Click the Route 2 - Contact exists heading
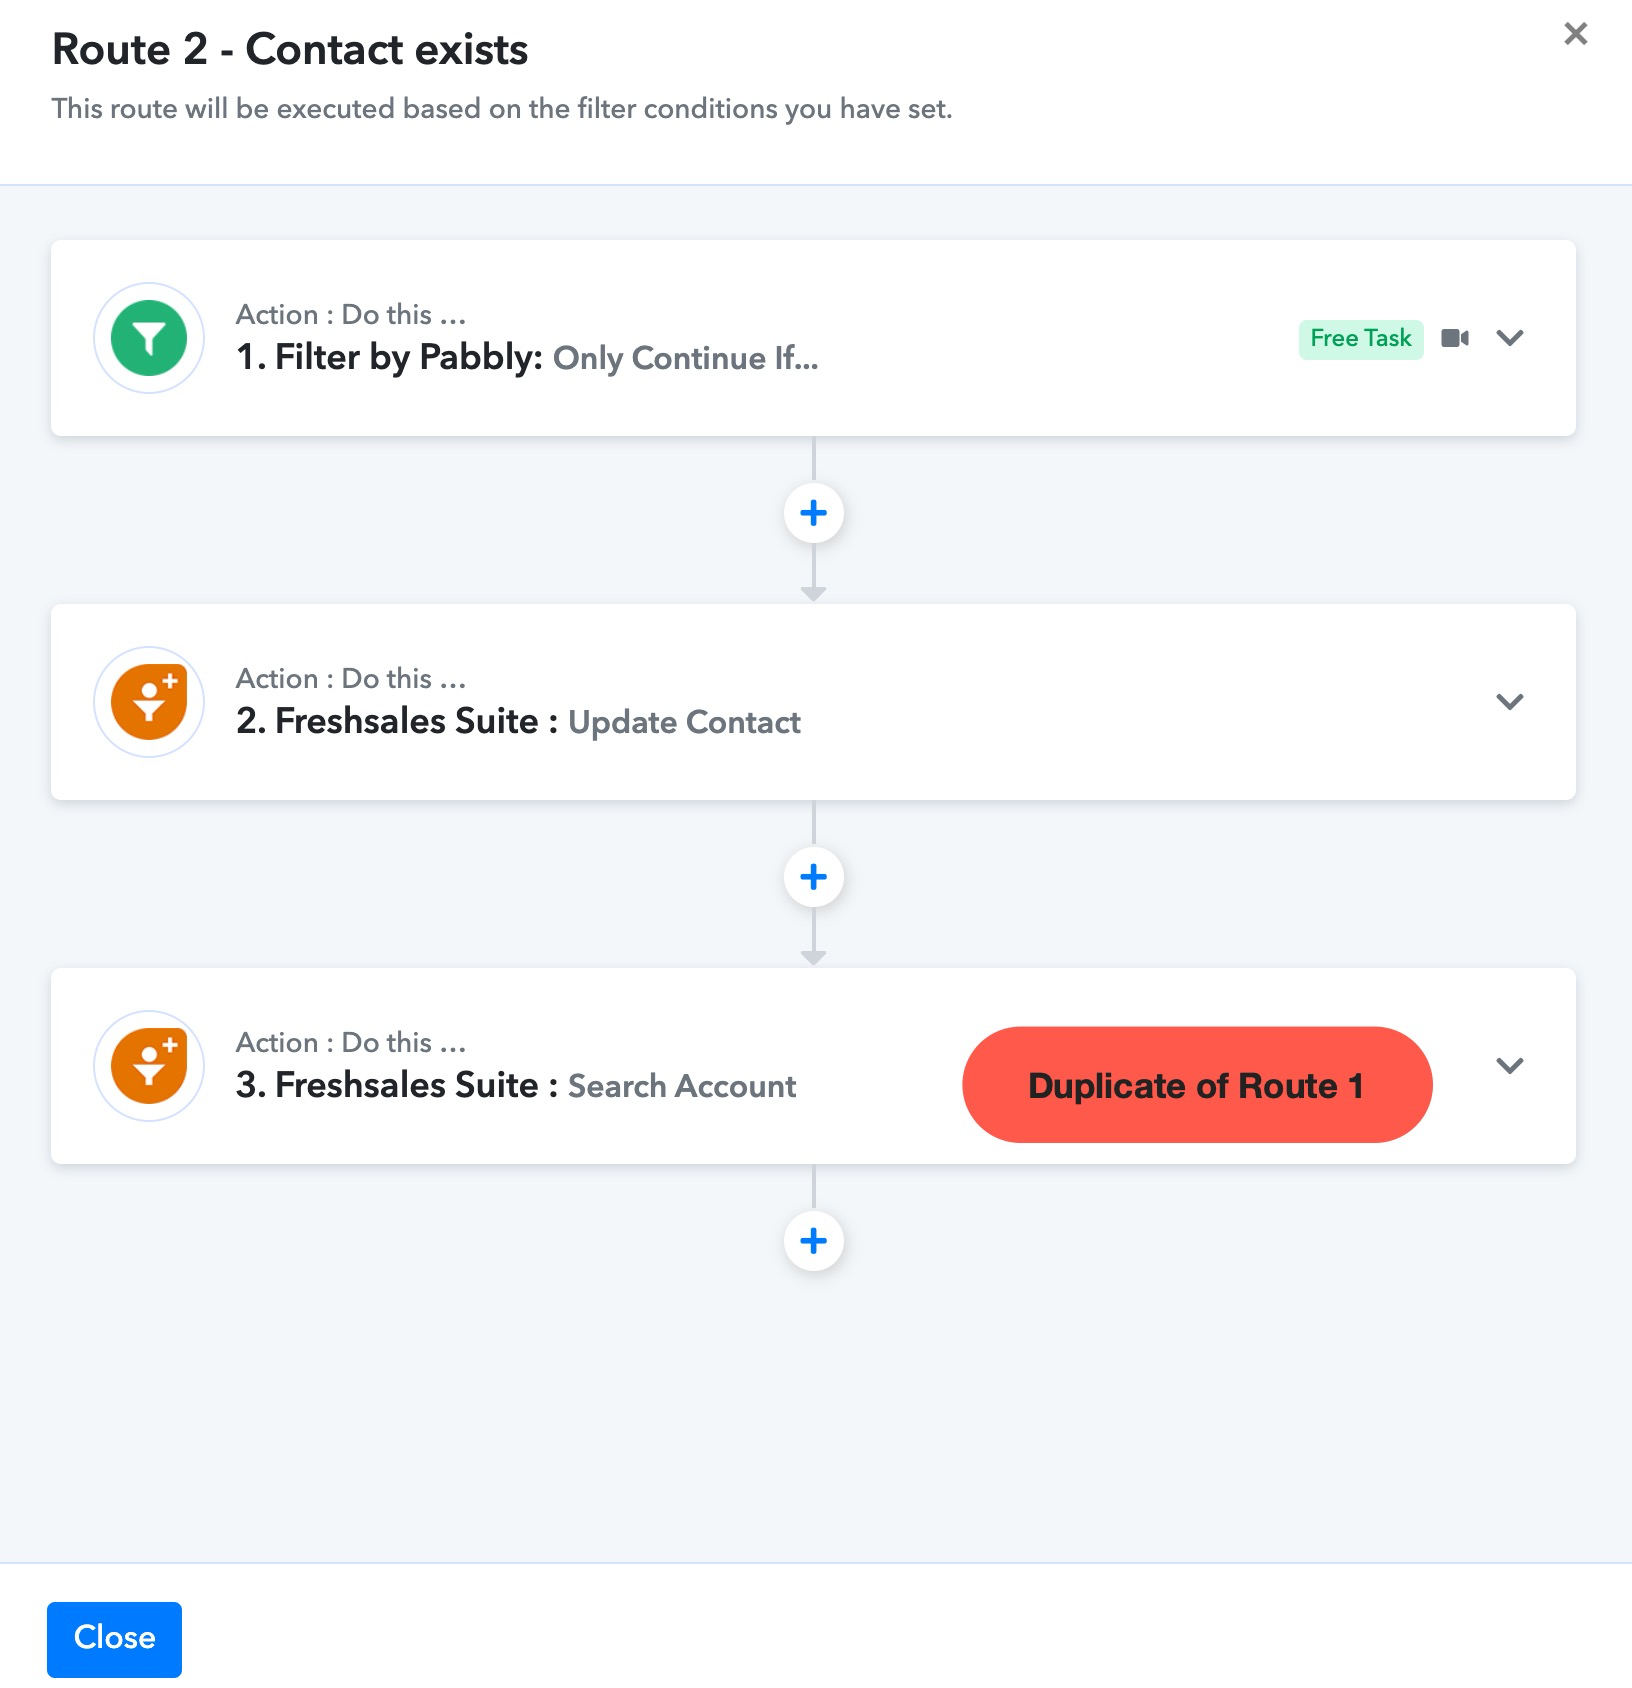1632x1688 pixels. (290, 49)
